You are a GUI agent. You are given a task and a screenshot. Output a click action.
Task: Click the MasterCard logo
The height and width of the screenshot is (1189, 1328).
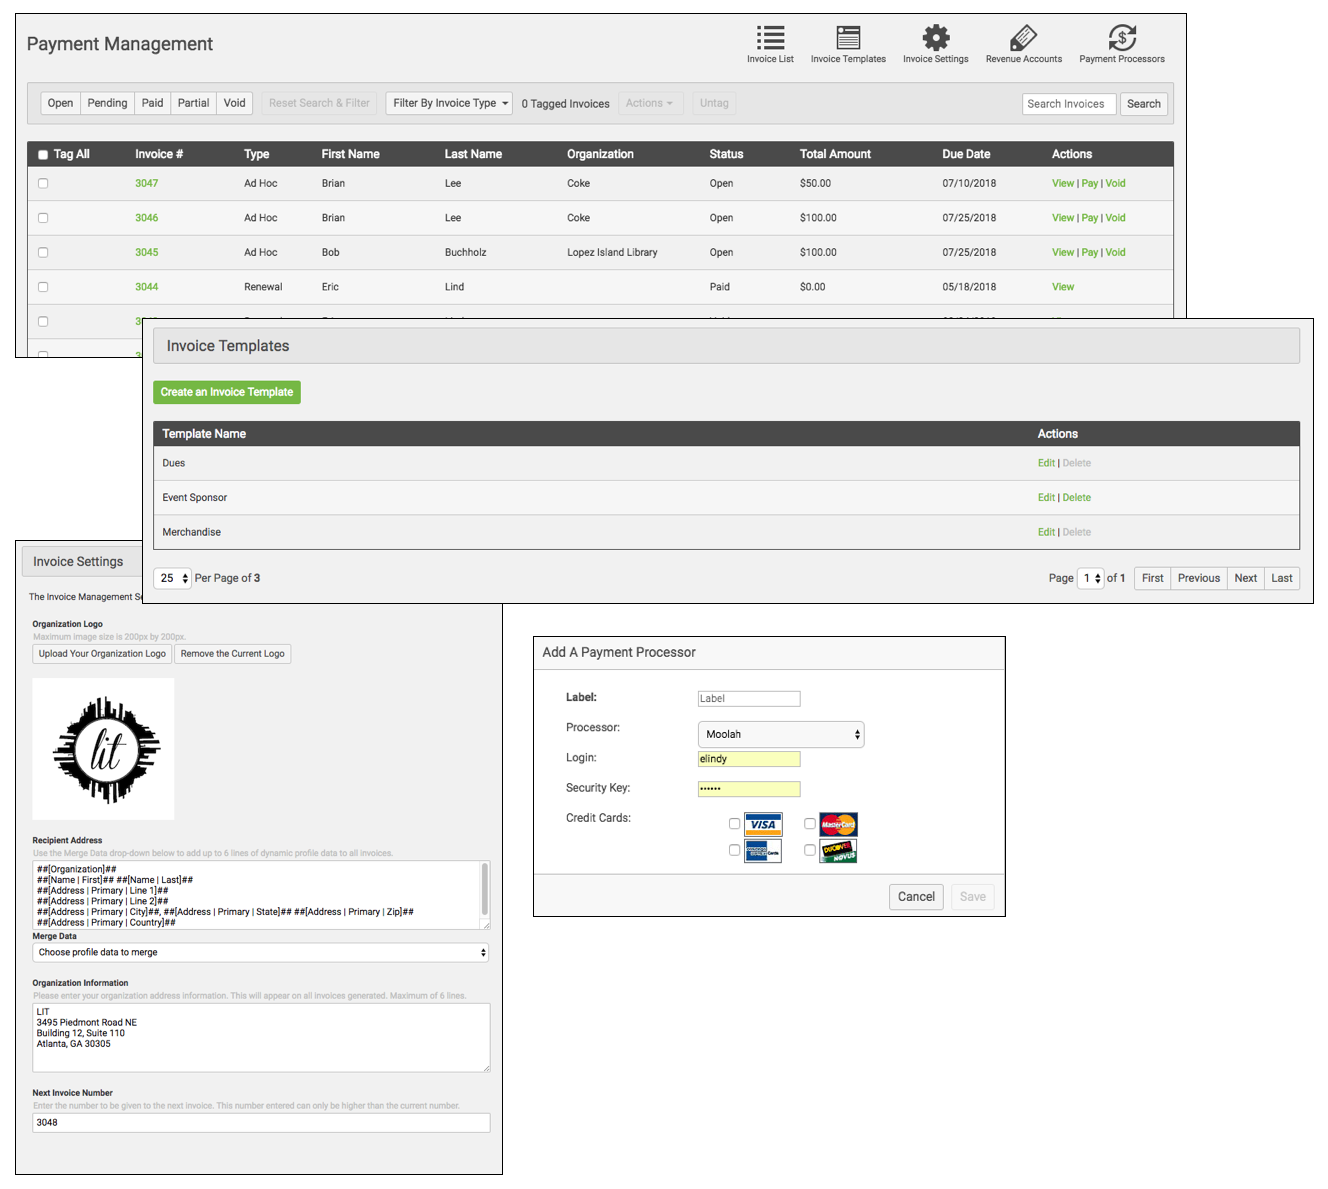838,824
